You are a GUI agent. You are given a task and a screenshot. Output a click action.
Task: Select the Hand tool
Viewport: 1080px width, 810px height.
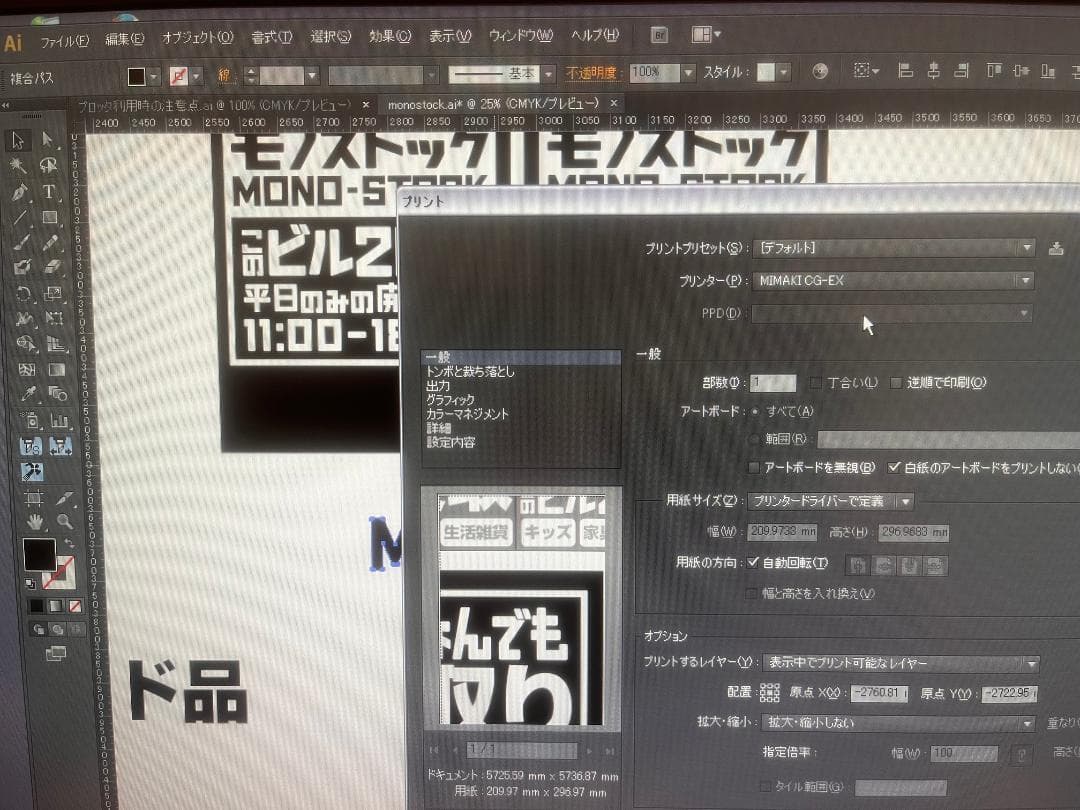tap(33, 522)
